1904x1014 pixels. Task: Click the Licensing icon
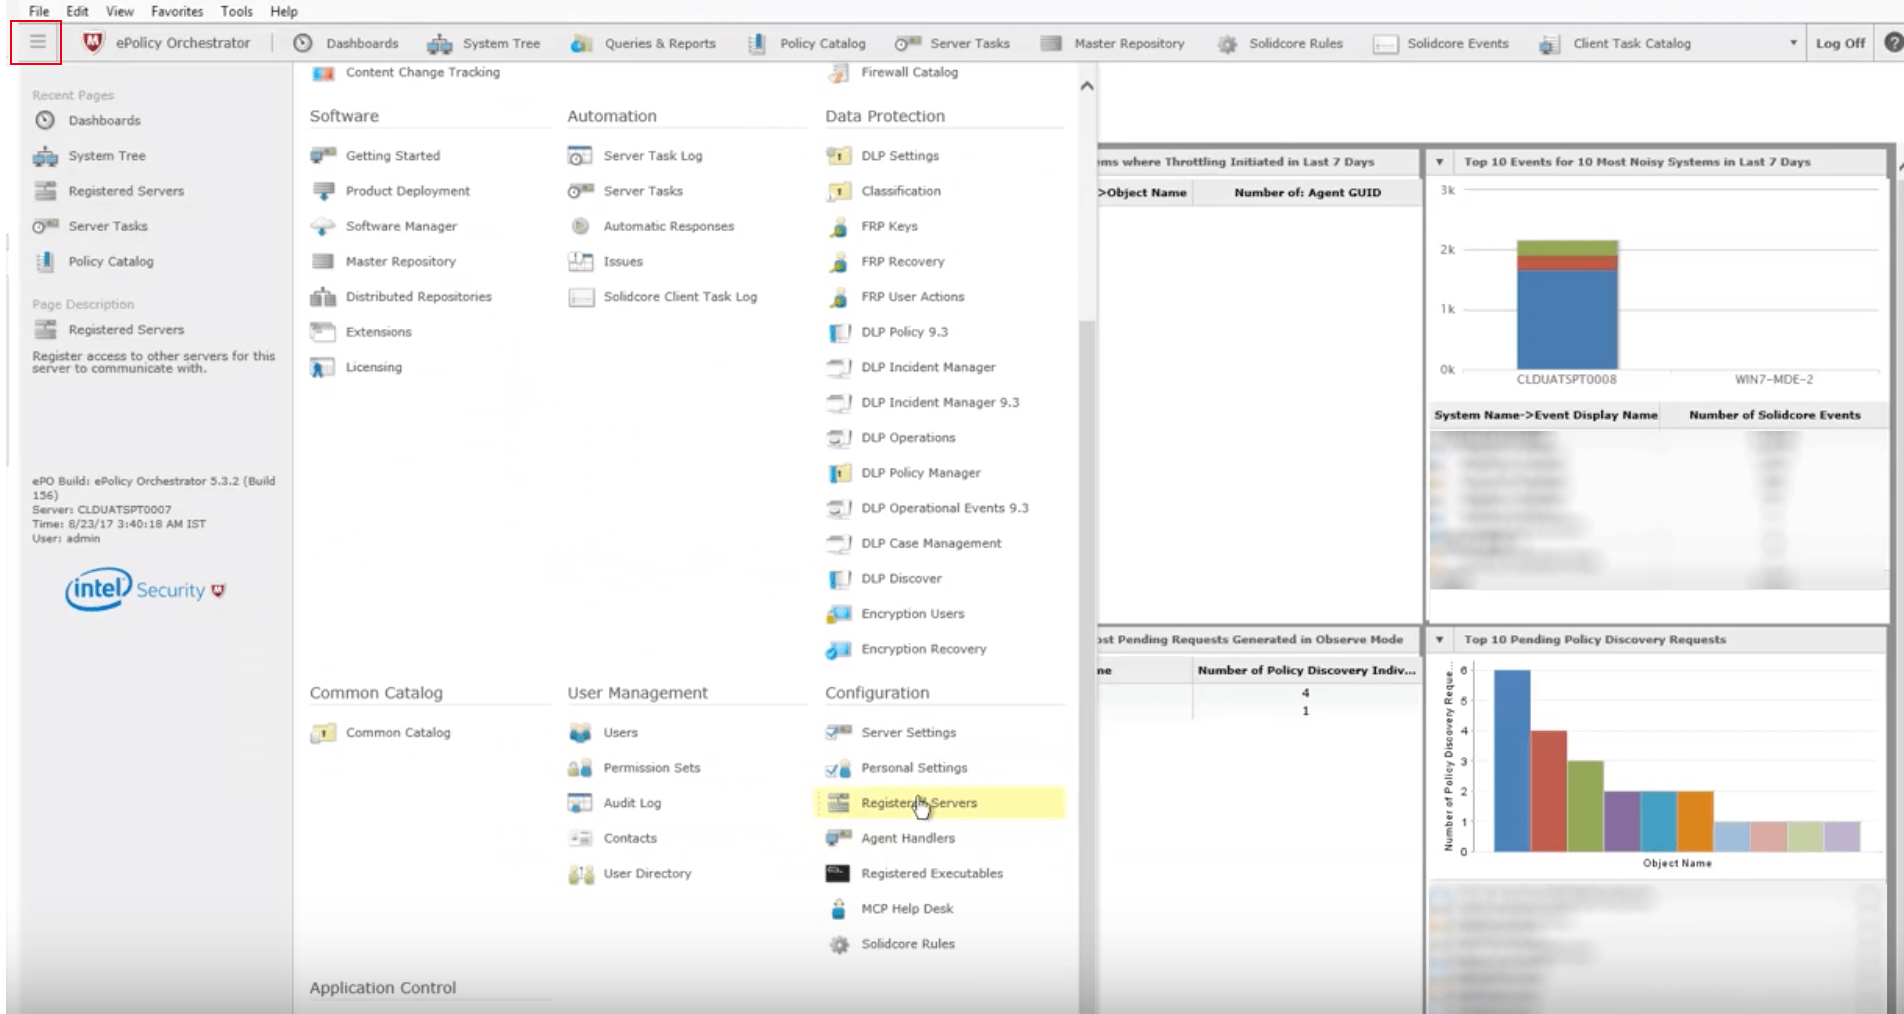tap(323, 367)
